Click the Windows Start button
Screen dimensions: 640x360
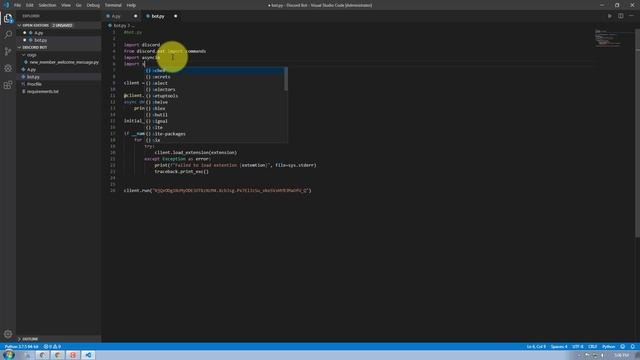coord(8,355)
